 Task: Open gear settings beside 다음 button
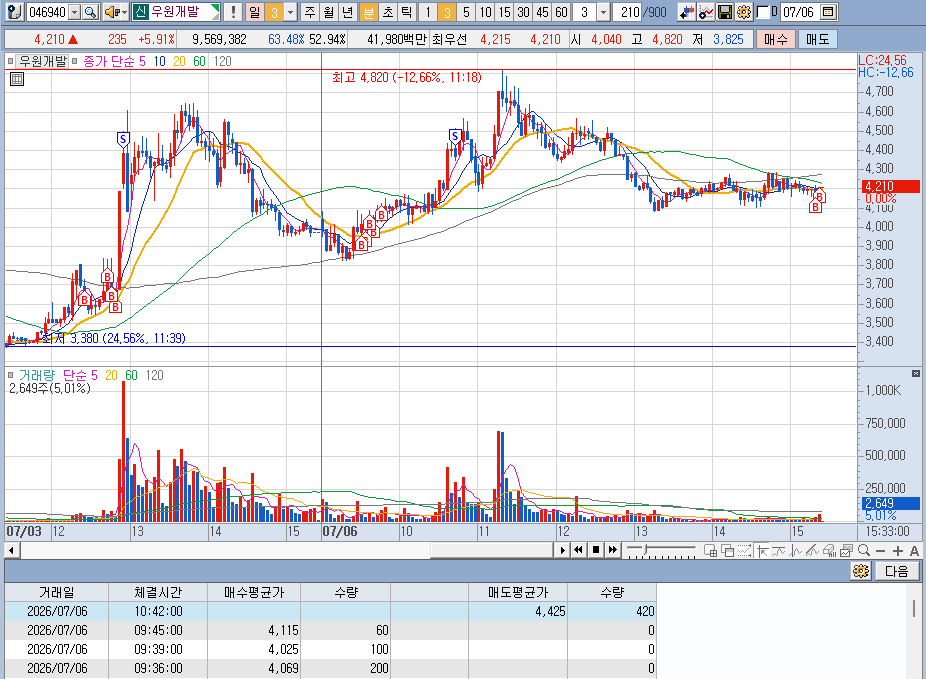[x=861, y=571]
